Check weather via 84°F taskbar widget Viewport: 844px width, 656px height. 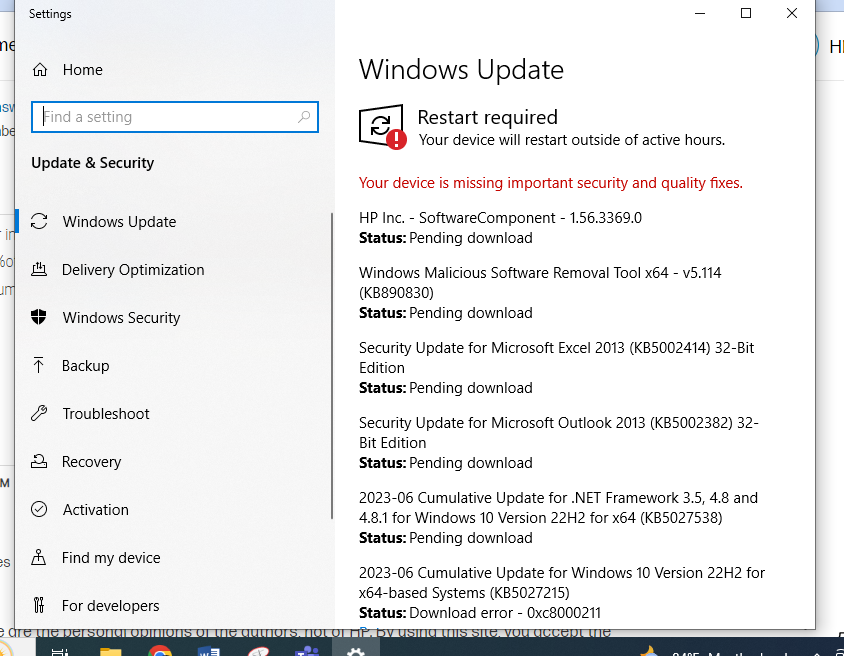coord(690,649)
